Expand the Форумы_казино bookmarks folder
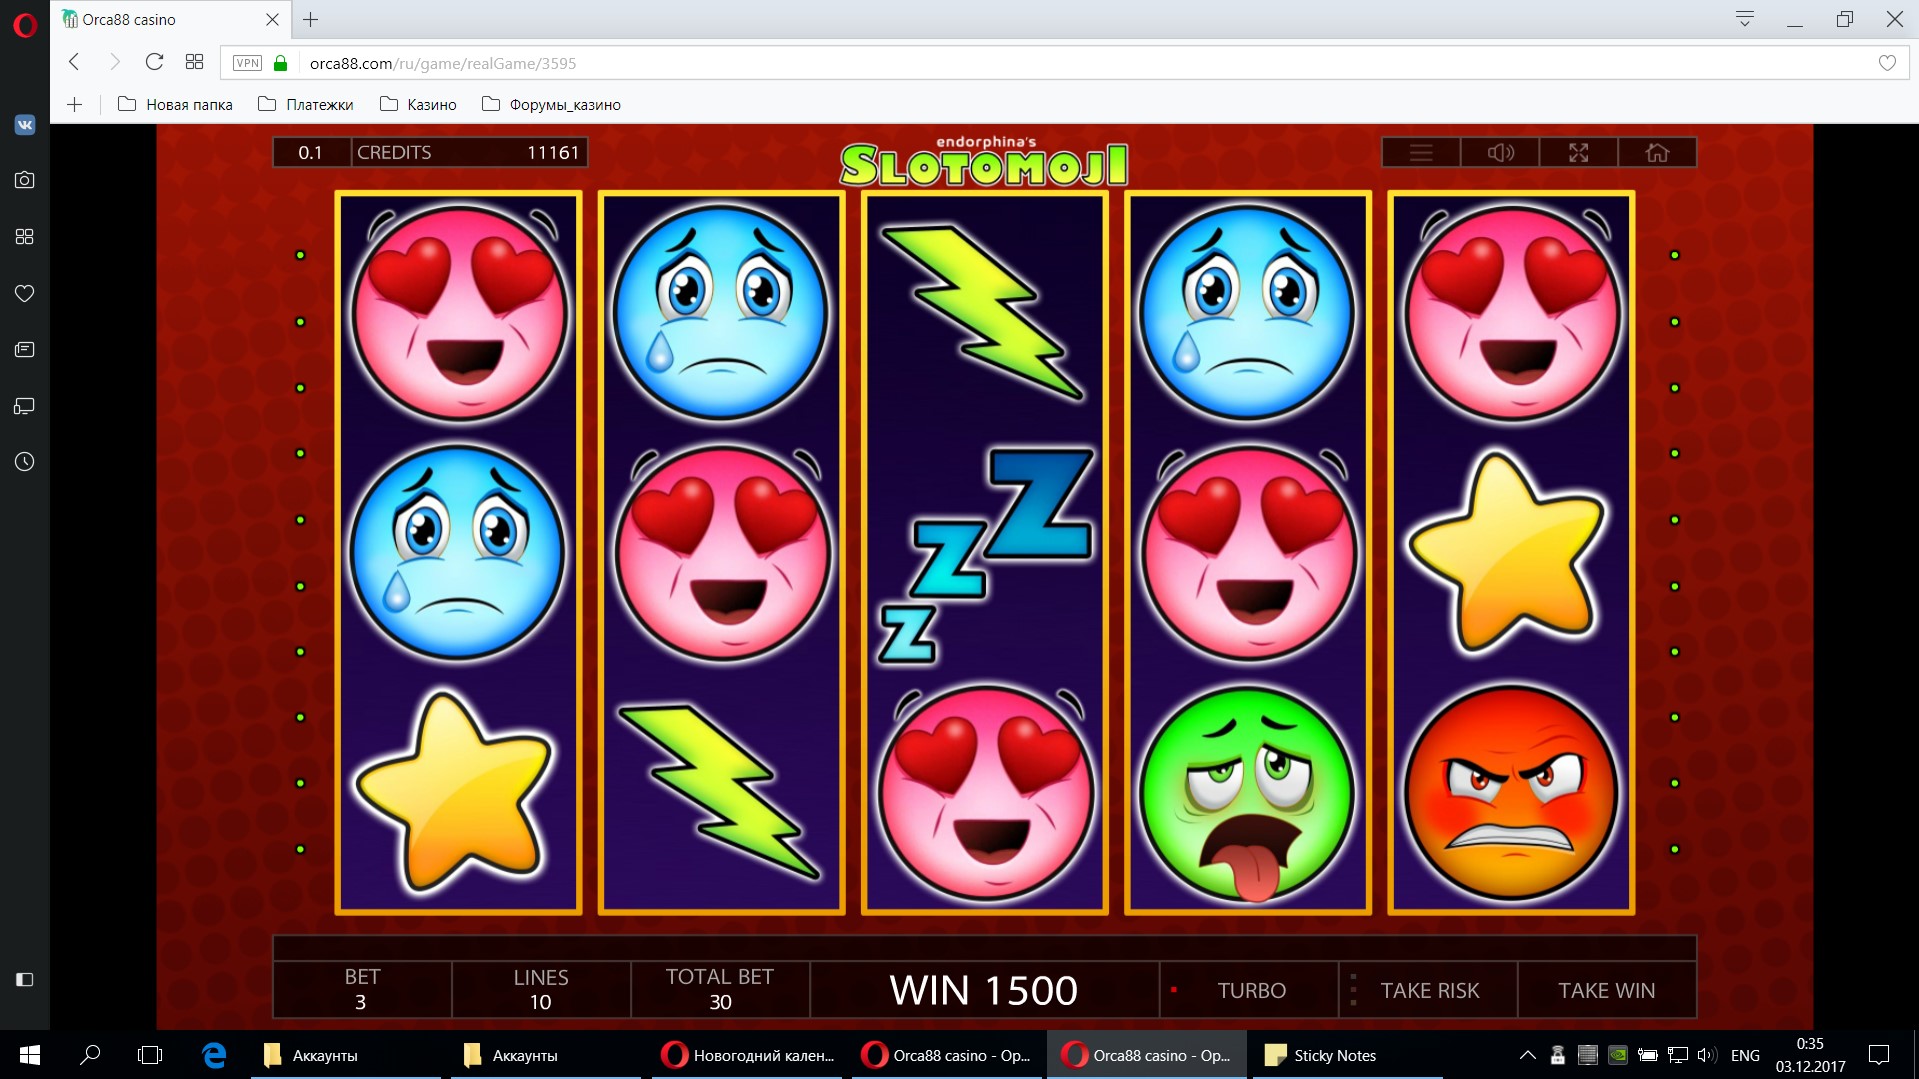 coord(551,104)
